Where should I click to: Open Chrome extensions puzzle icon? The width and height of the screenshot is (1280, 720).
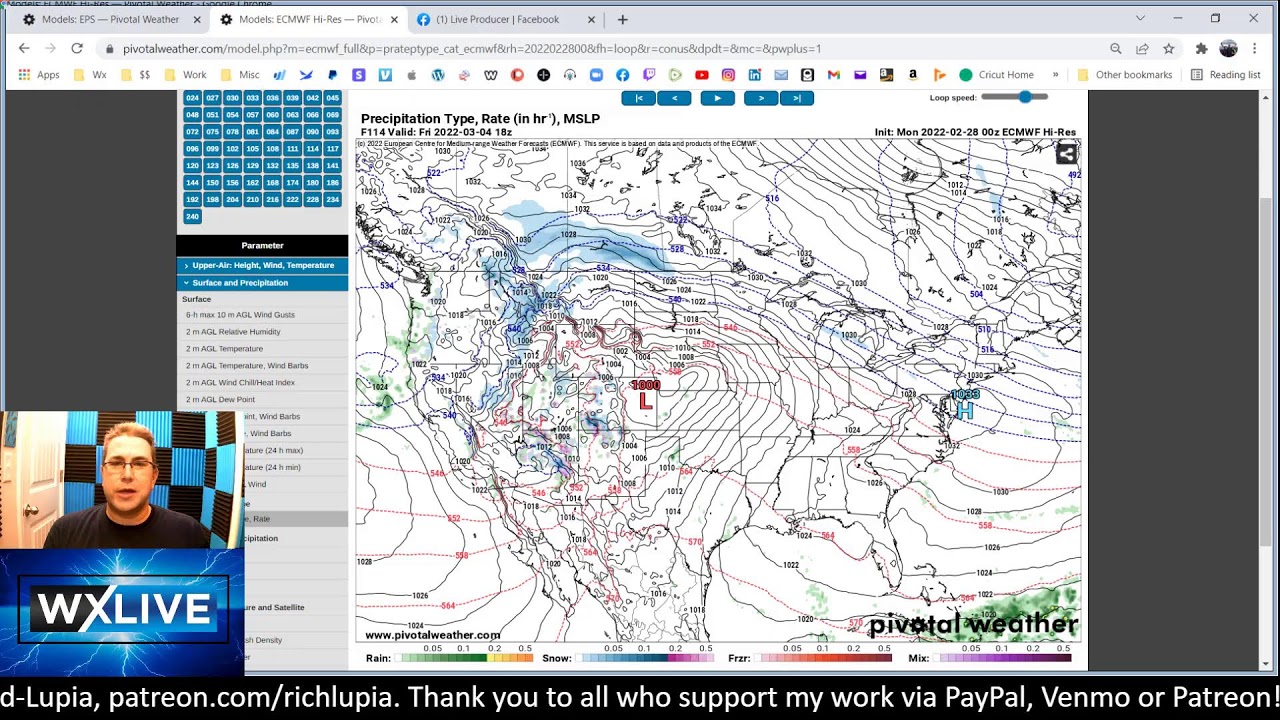[1201, 48]
